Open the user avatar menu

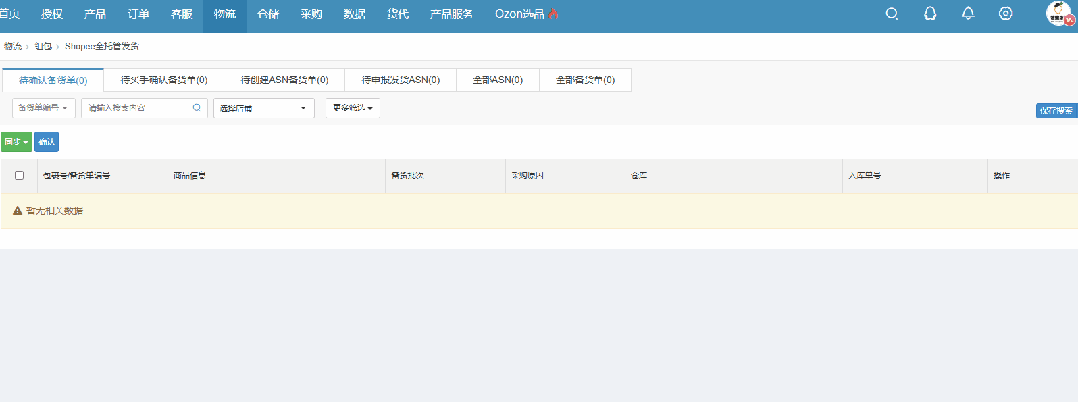tap(1059, 14)
